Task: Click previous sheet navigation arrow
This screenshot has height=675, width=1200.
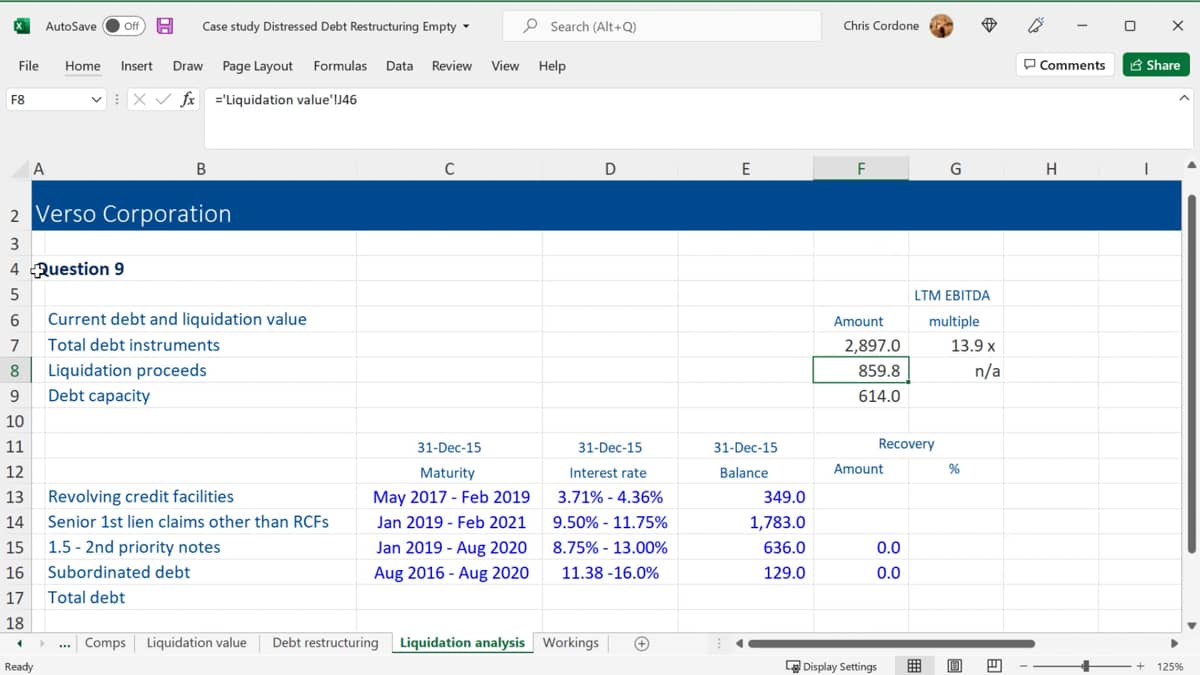Action: 19,644
